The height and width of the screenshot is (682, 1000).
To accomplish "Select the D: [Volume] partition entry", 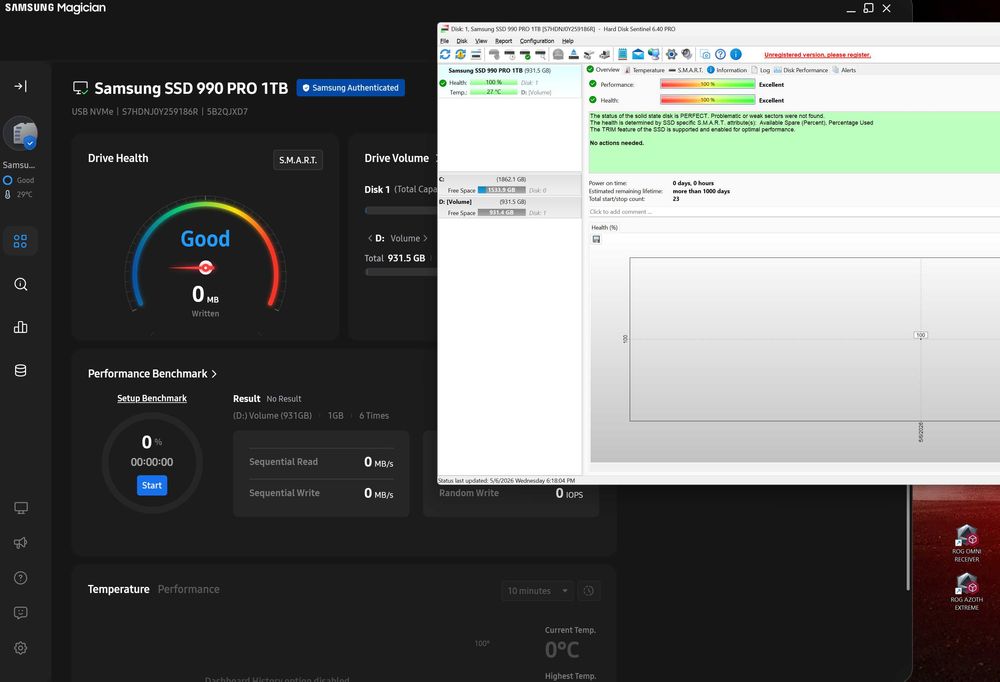I will click(510, 207).
